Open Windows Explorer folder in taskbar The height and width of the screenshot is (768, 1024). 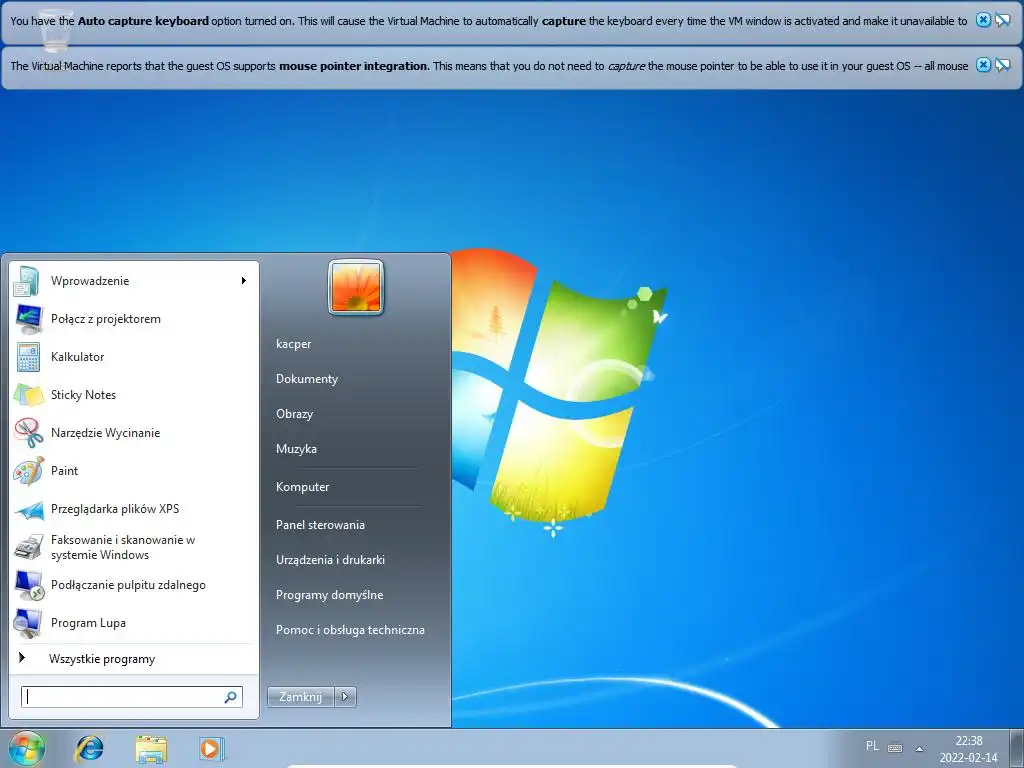[151, 748]
